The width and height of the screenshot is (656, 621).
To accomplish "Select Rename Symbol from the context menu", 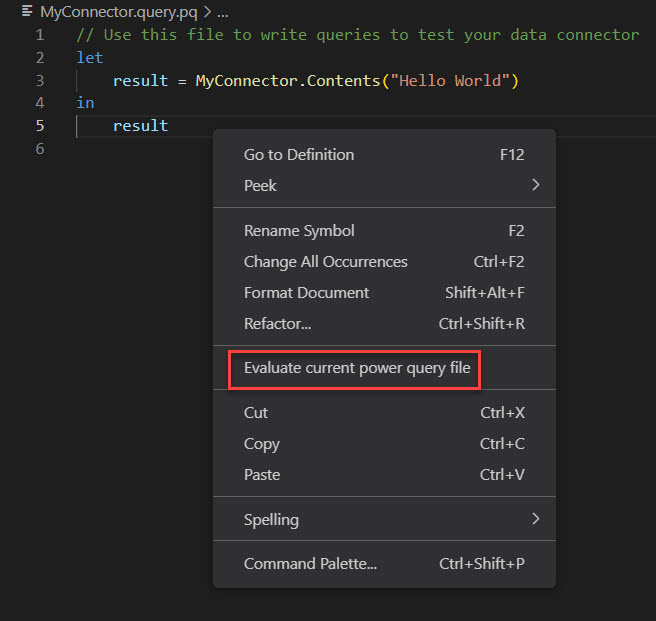I will (x=384, y=231).
